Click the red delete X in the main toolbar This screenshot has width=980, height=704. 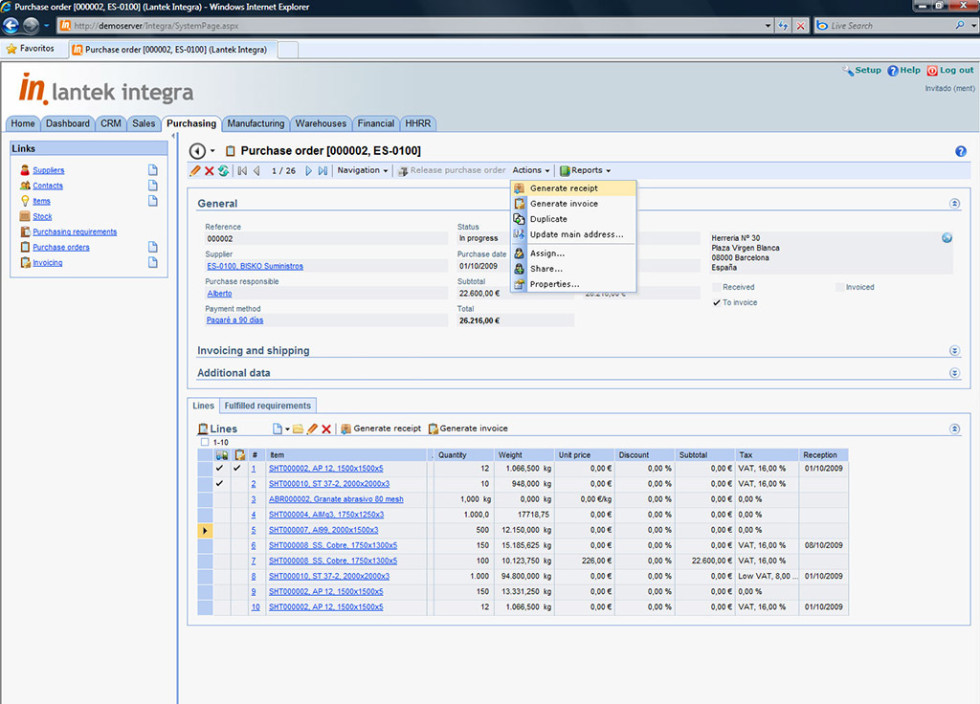point(209,171)
